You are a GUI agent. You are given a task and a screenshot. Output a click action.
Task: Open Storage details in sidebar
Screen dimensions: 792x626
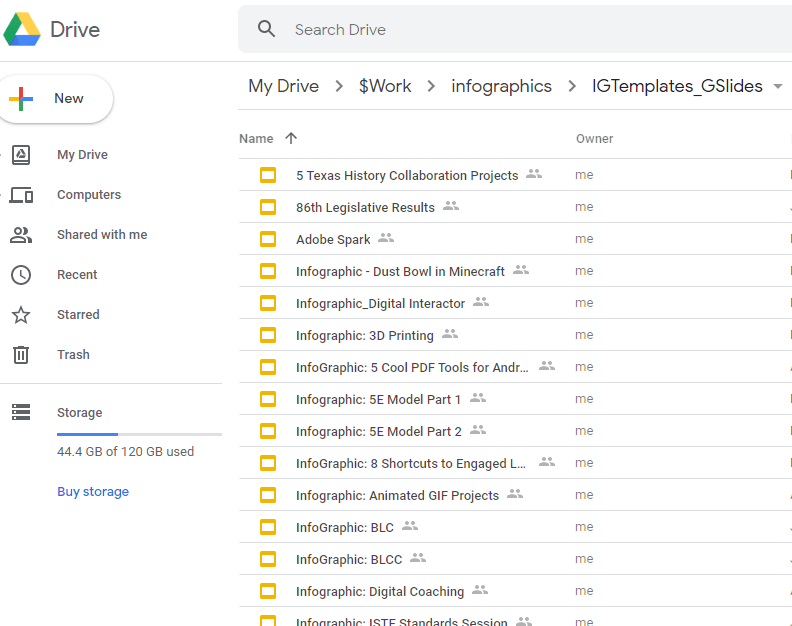[x=79, y=412]
